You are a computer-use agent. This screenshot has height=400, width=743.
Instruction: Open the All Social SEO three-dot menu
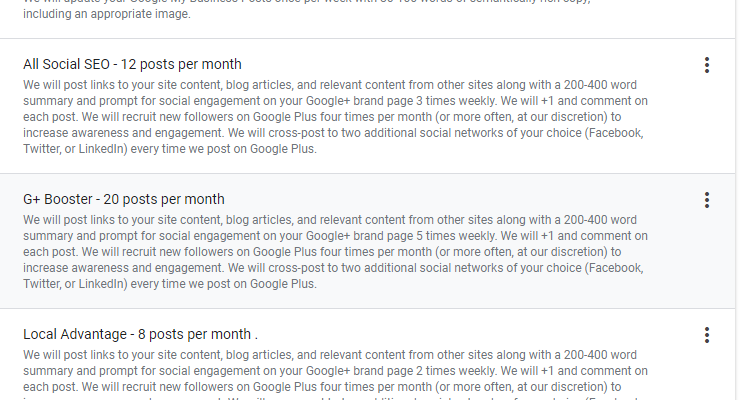(707, 65)
